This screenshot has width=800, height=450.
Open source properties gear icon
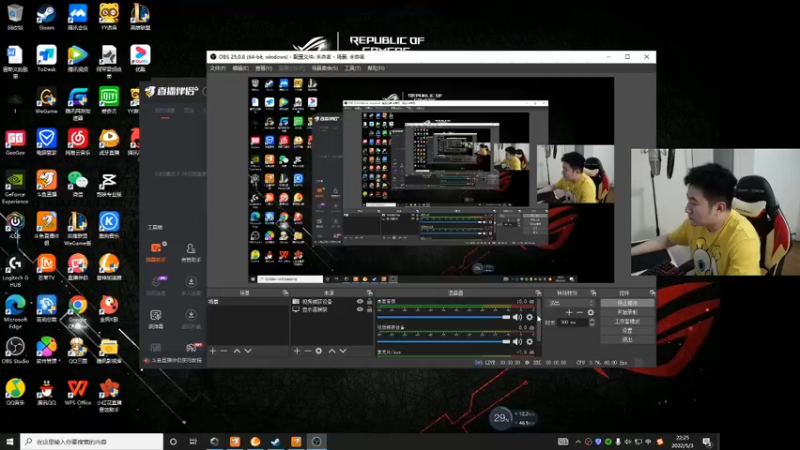[319, 351]
